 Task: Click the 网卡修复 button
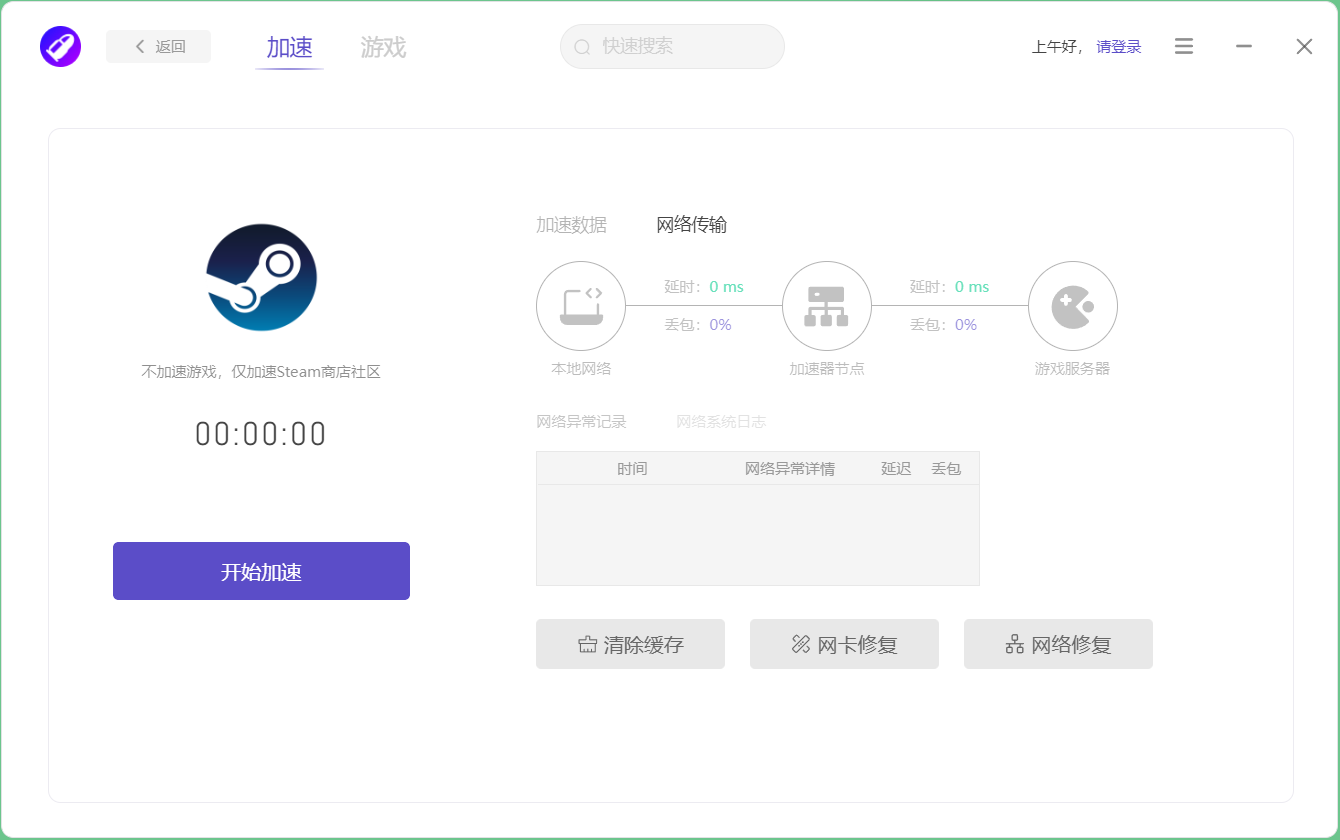tap(844, 644)
